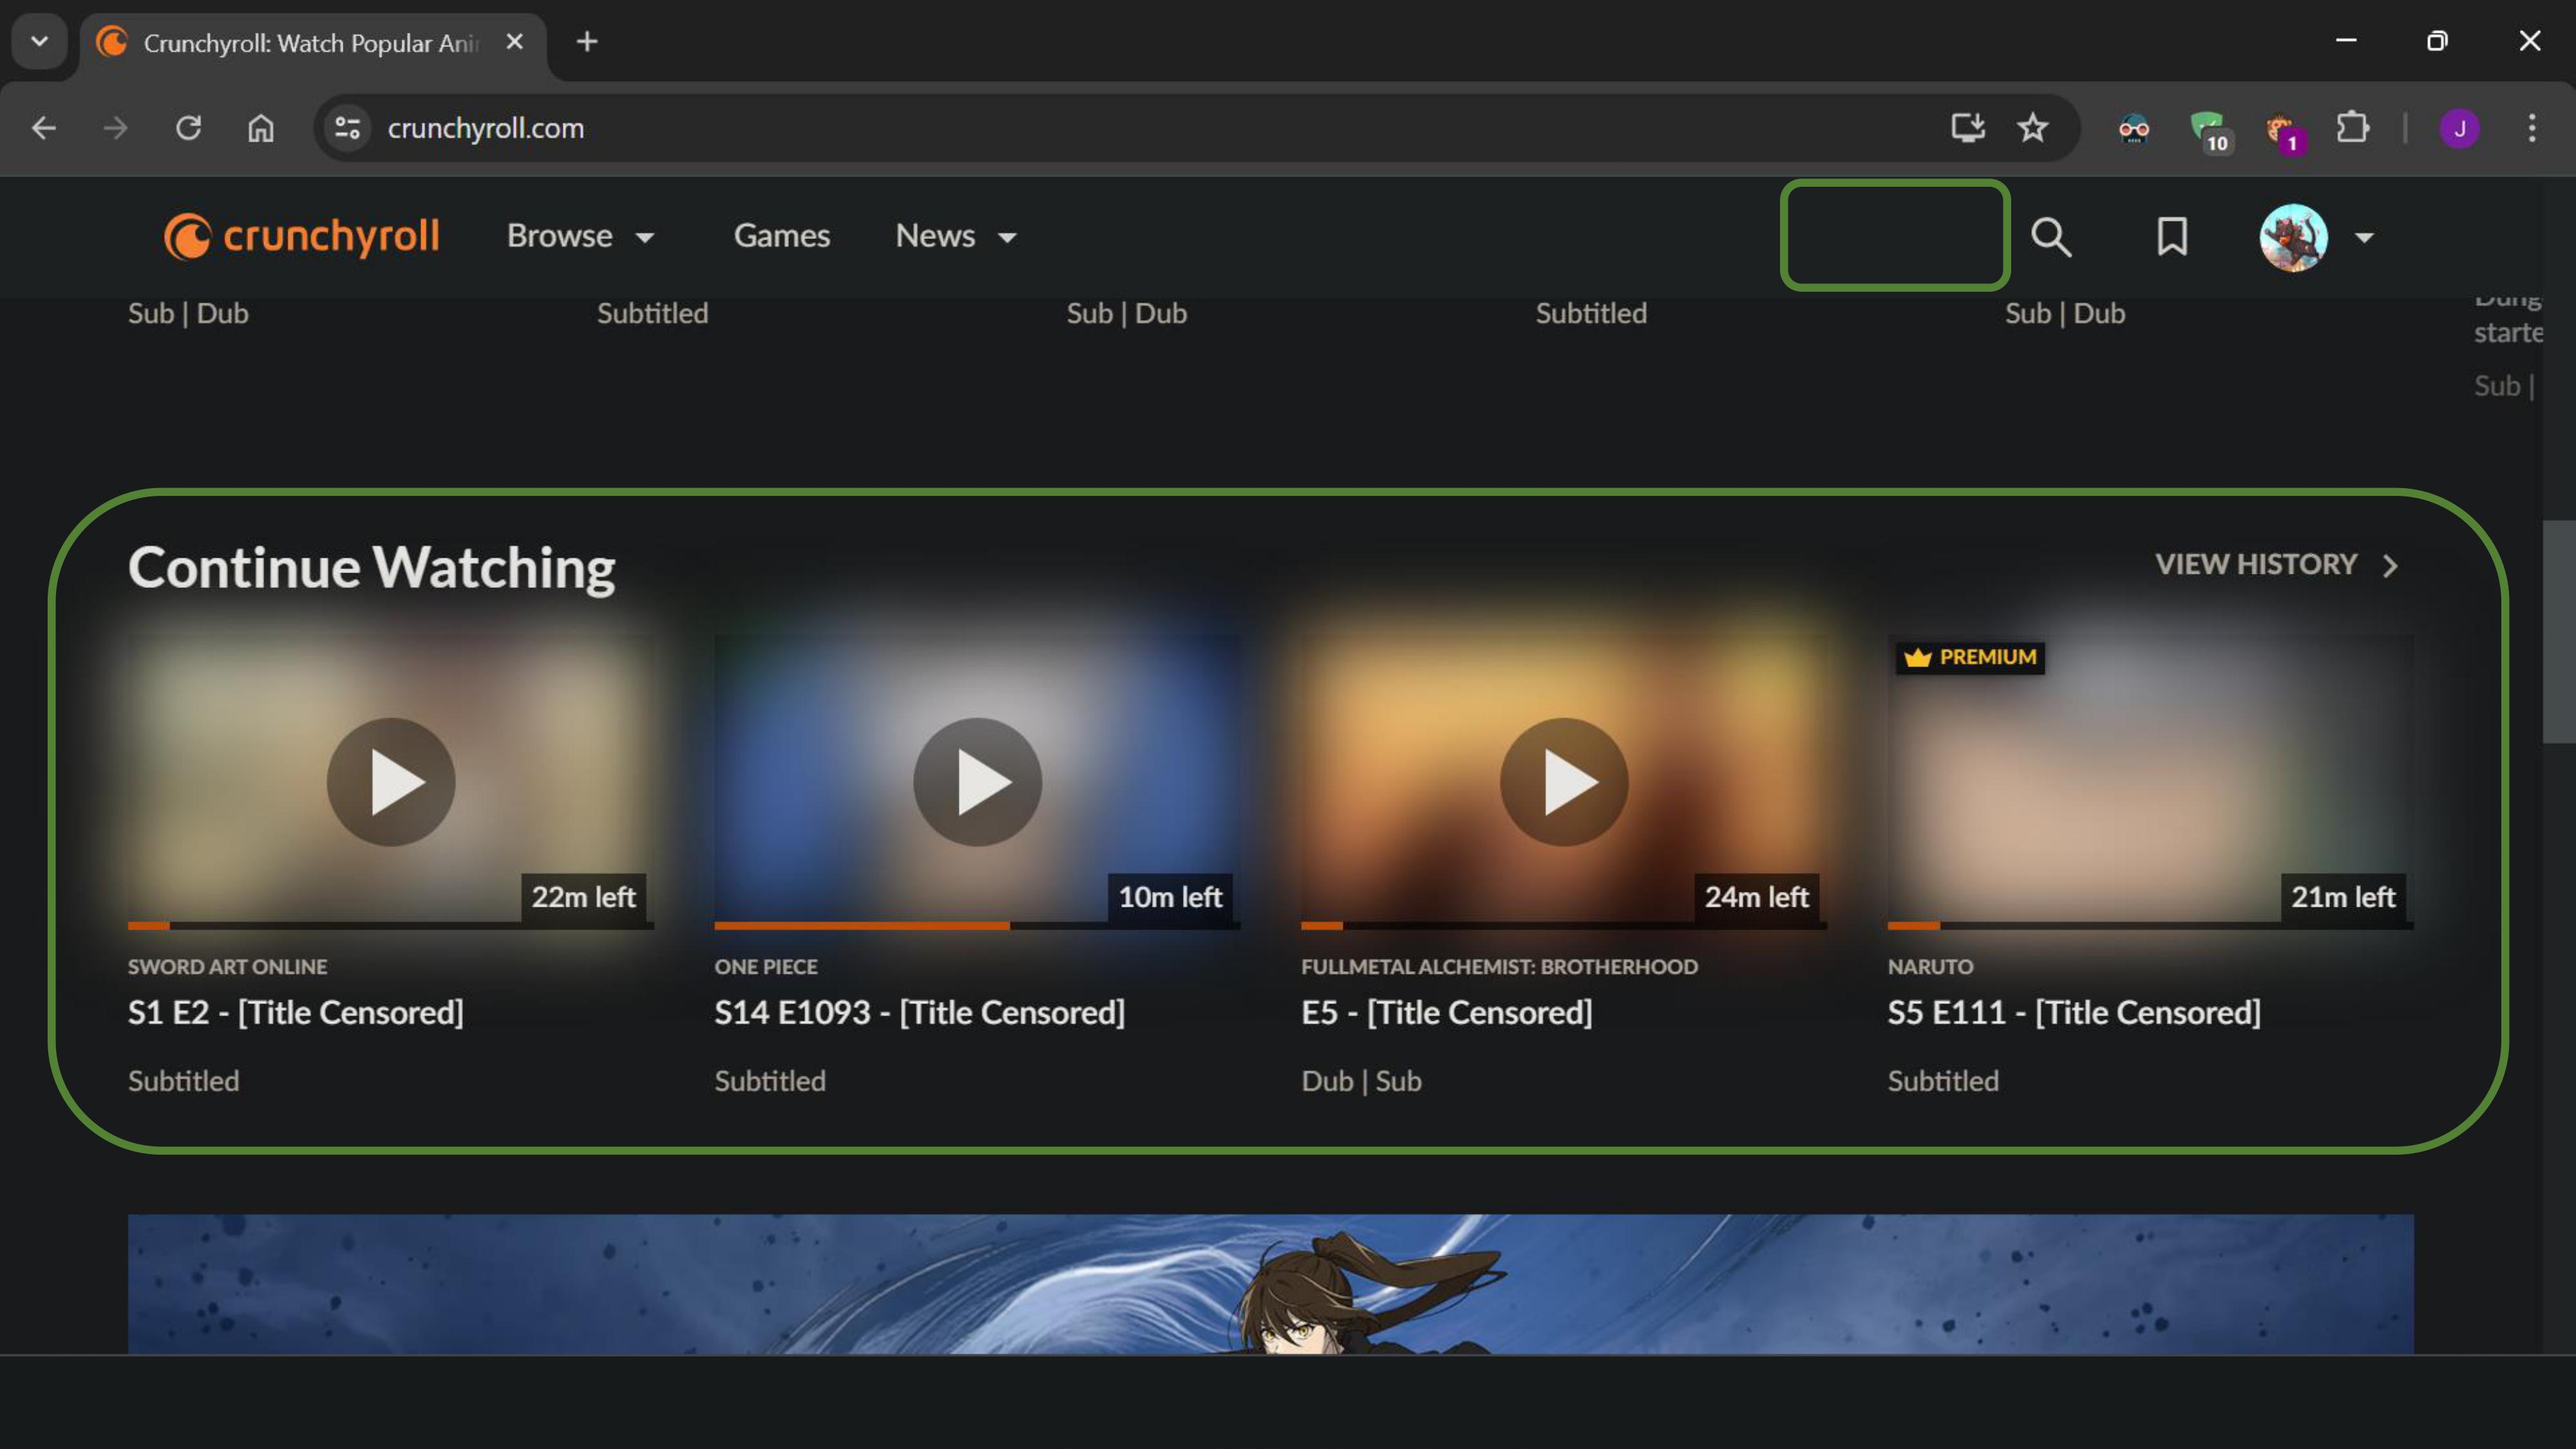
Task: Play Sword Art Online S1 E2
Action: point(391,782)
